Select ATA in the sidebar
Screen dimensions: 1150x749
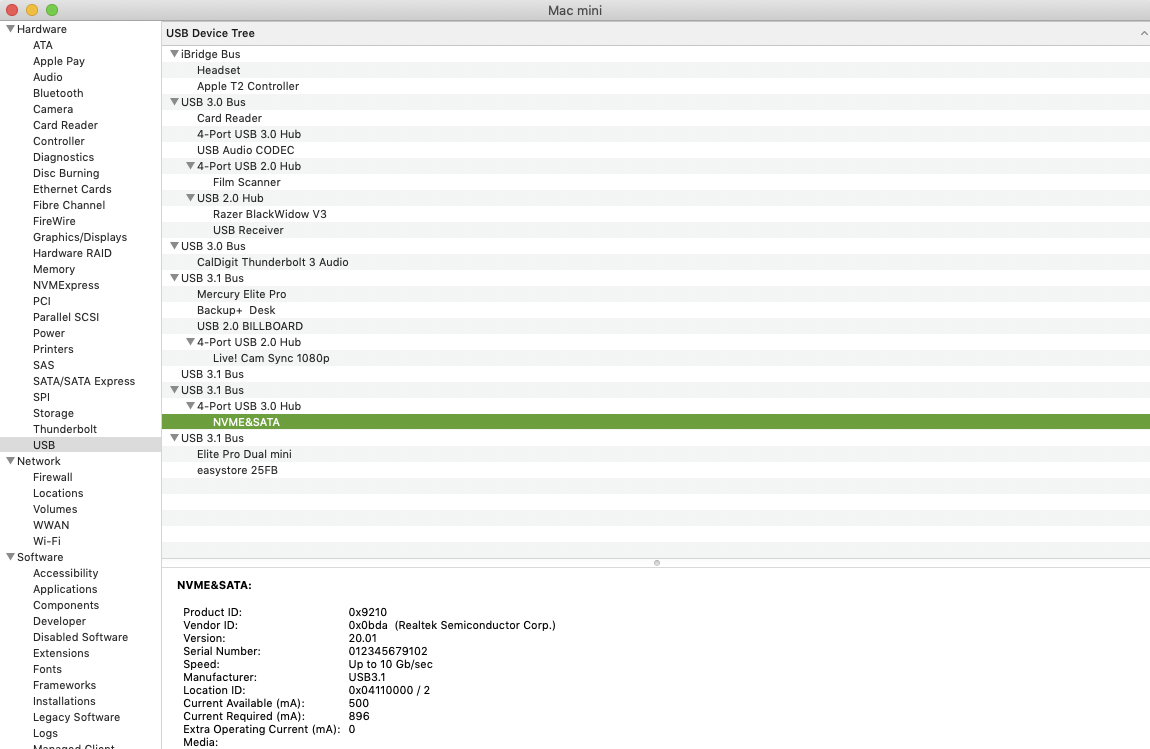click(x=43, y=45)
